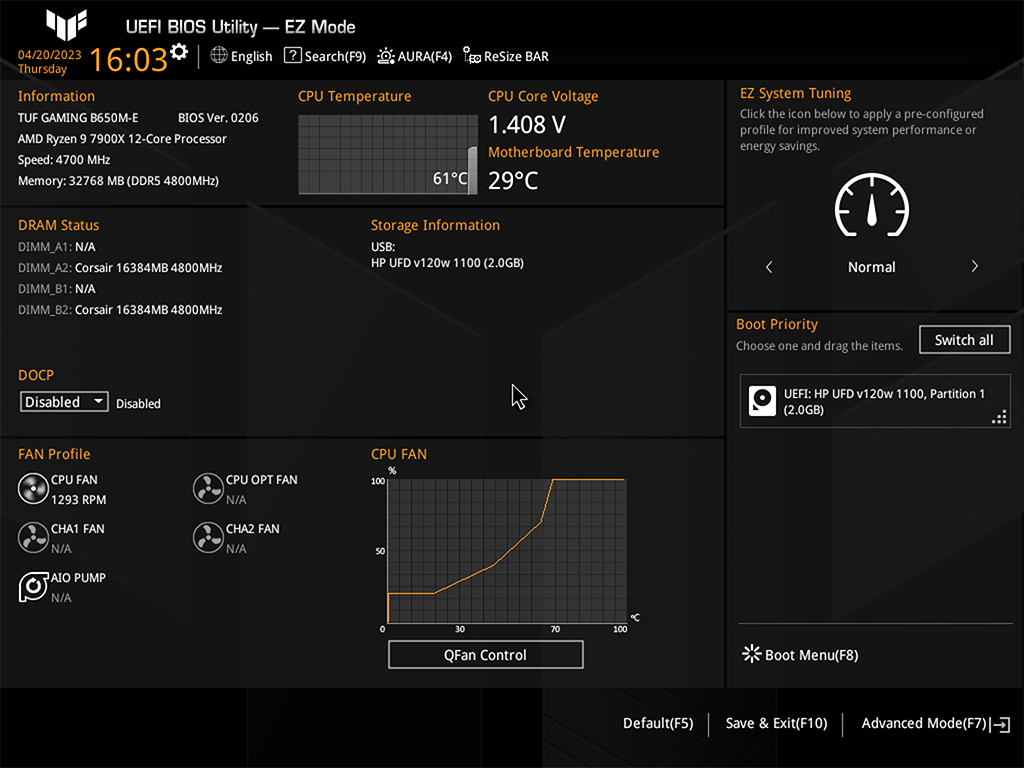Image resolution: width=1024 pixels, height=768 pixels.
Task: Click Speed: 4700 MHz text
Action: pos(64,160)
